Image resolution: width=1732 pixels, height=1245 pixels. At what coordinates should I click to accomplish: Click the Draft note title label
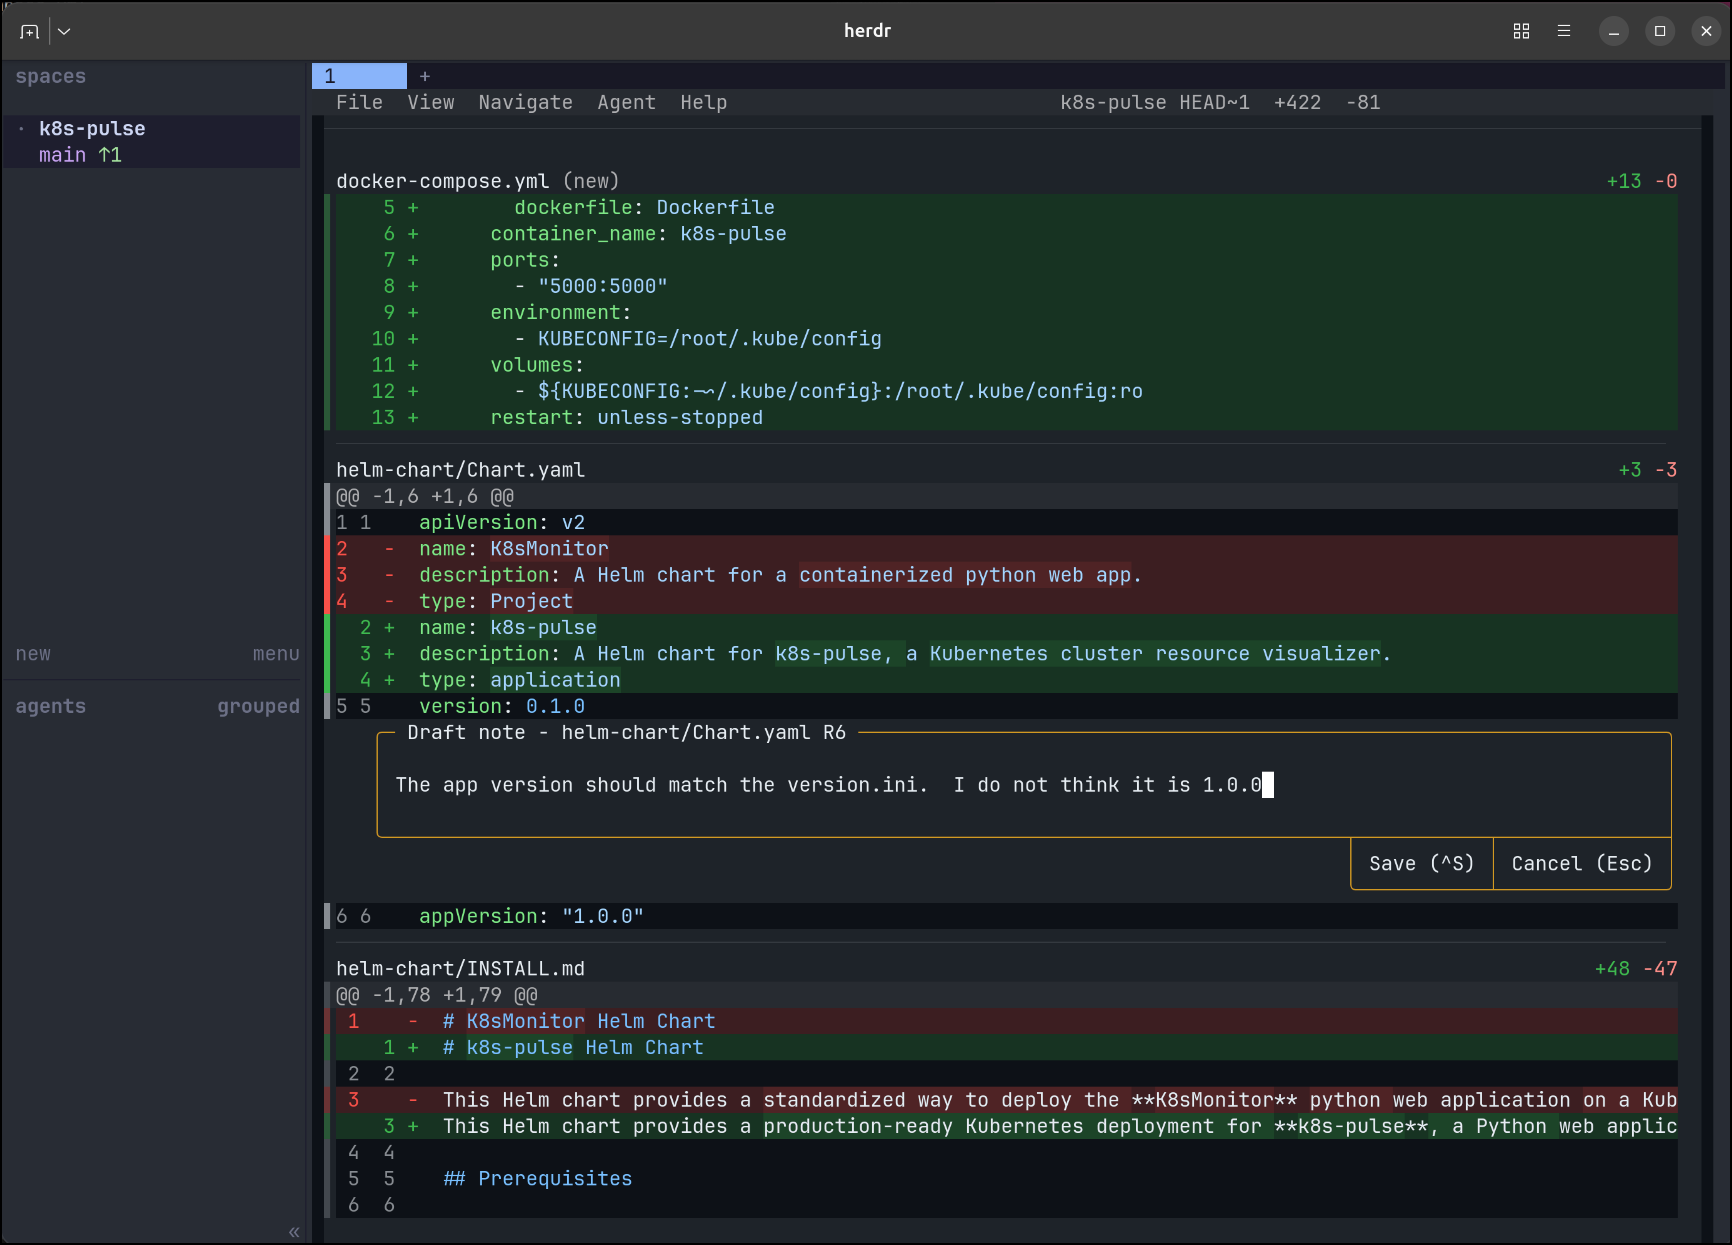point(626,732)
